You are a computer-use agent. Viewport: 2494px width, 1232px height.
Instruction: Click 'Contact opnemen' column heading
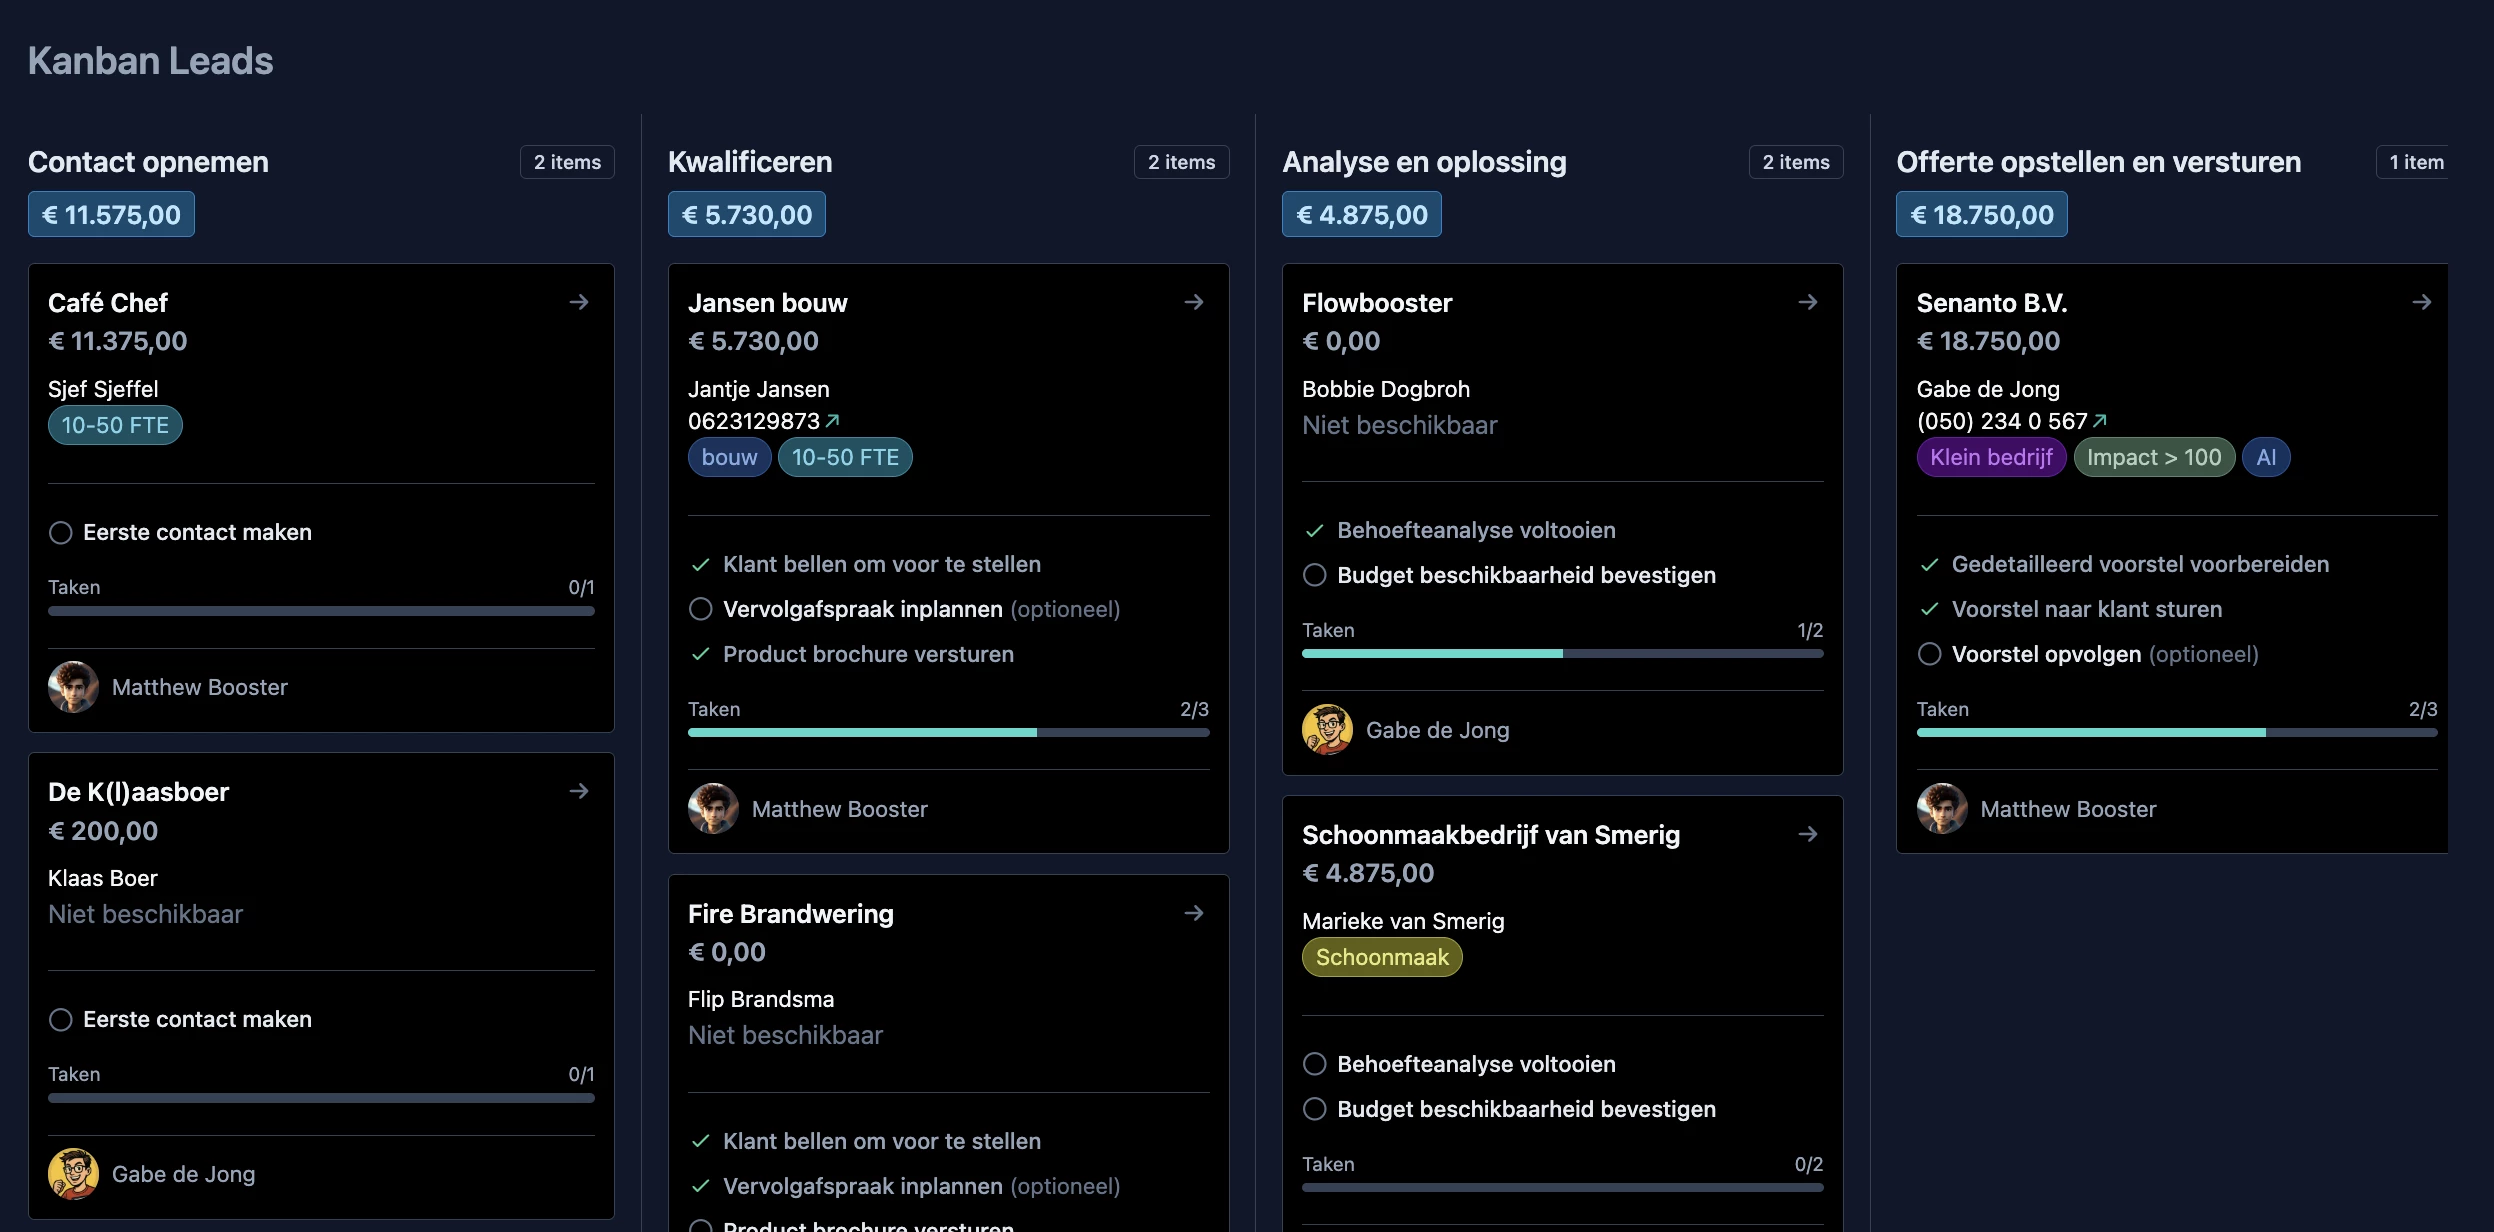[148, 162]
